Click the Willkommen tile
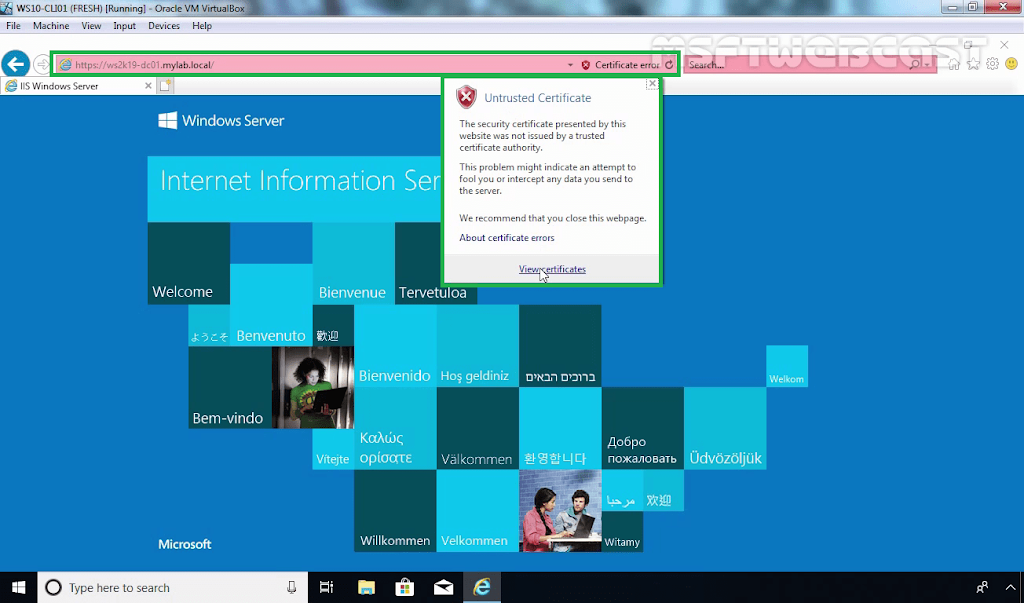 (395, 510)
